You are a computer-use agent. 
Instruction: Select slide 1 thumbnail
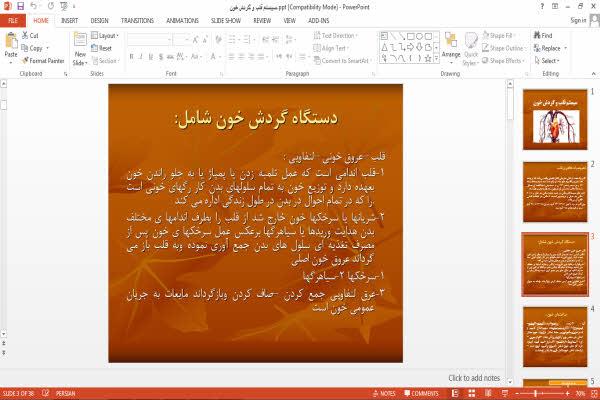coord(555,119)
